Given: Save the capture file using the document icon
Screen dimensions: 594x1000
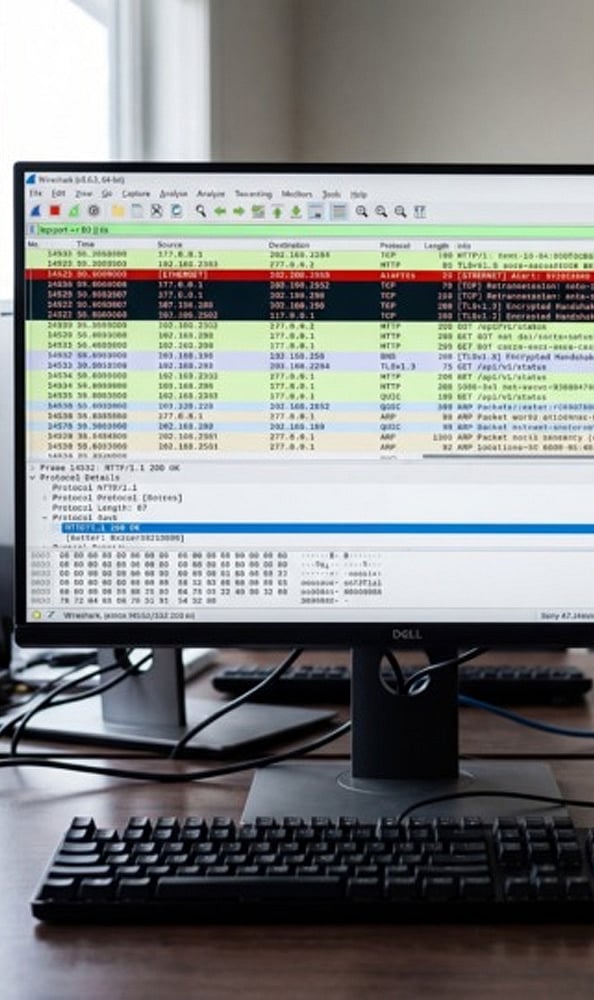Looking at the screenshot, I should (x=137, y=211).
